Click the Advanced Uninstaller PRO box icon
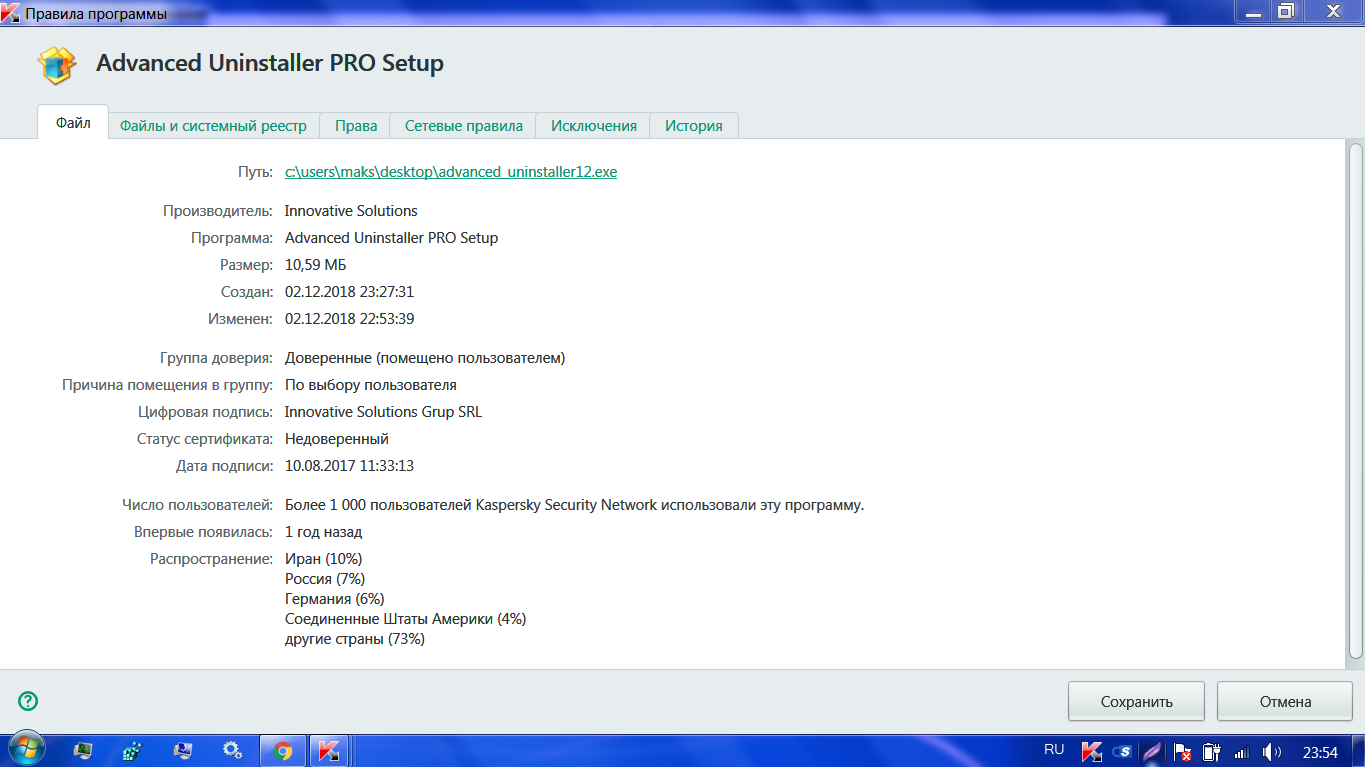Image resolution: width=1365 pixels, height=767 pixels. 56,65
